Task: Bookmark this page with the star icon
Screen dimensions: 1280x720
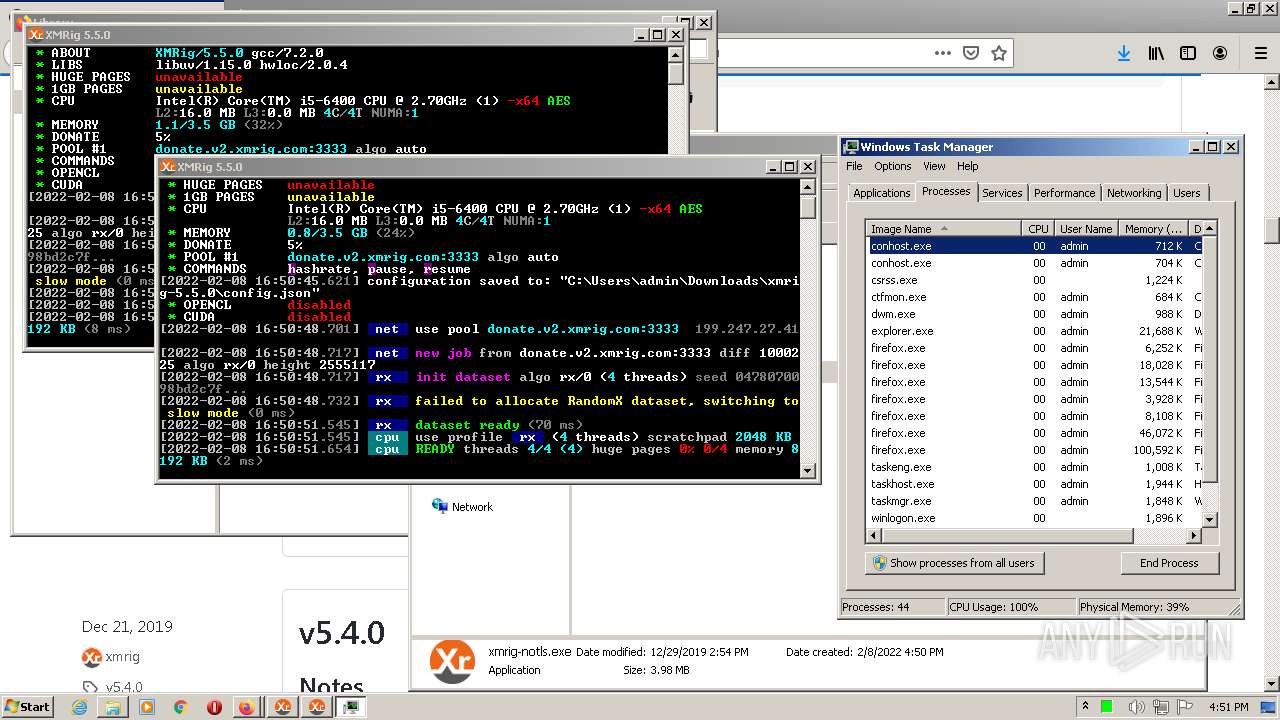Action: point(998,53)
